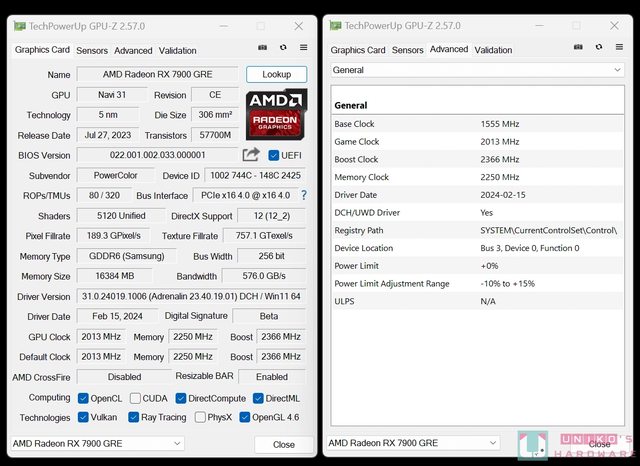Open the Validation tab in right window
The image size is (640, 466).
point(493,50)
